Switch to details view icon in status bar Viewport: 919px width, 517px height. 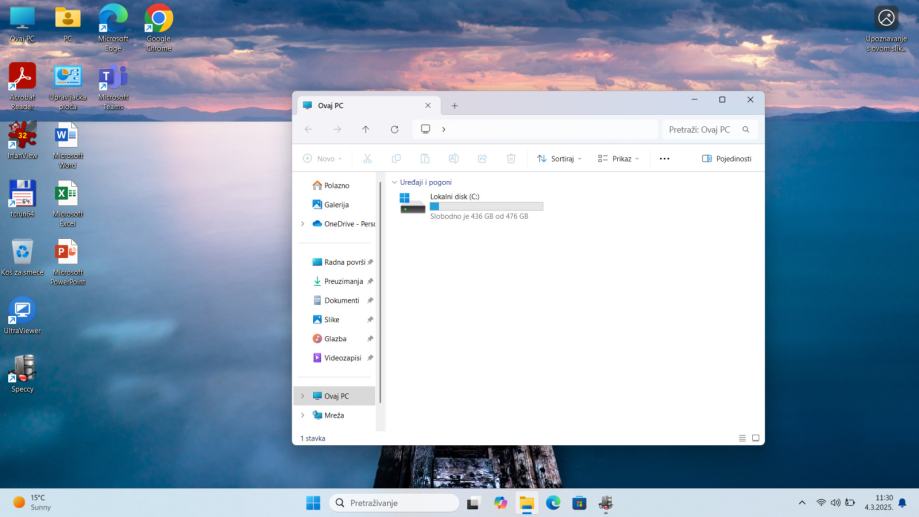pyautogui.click(x=742, y=438)
